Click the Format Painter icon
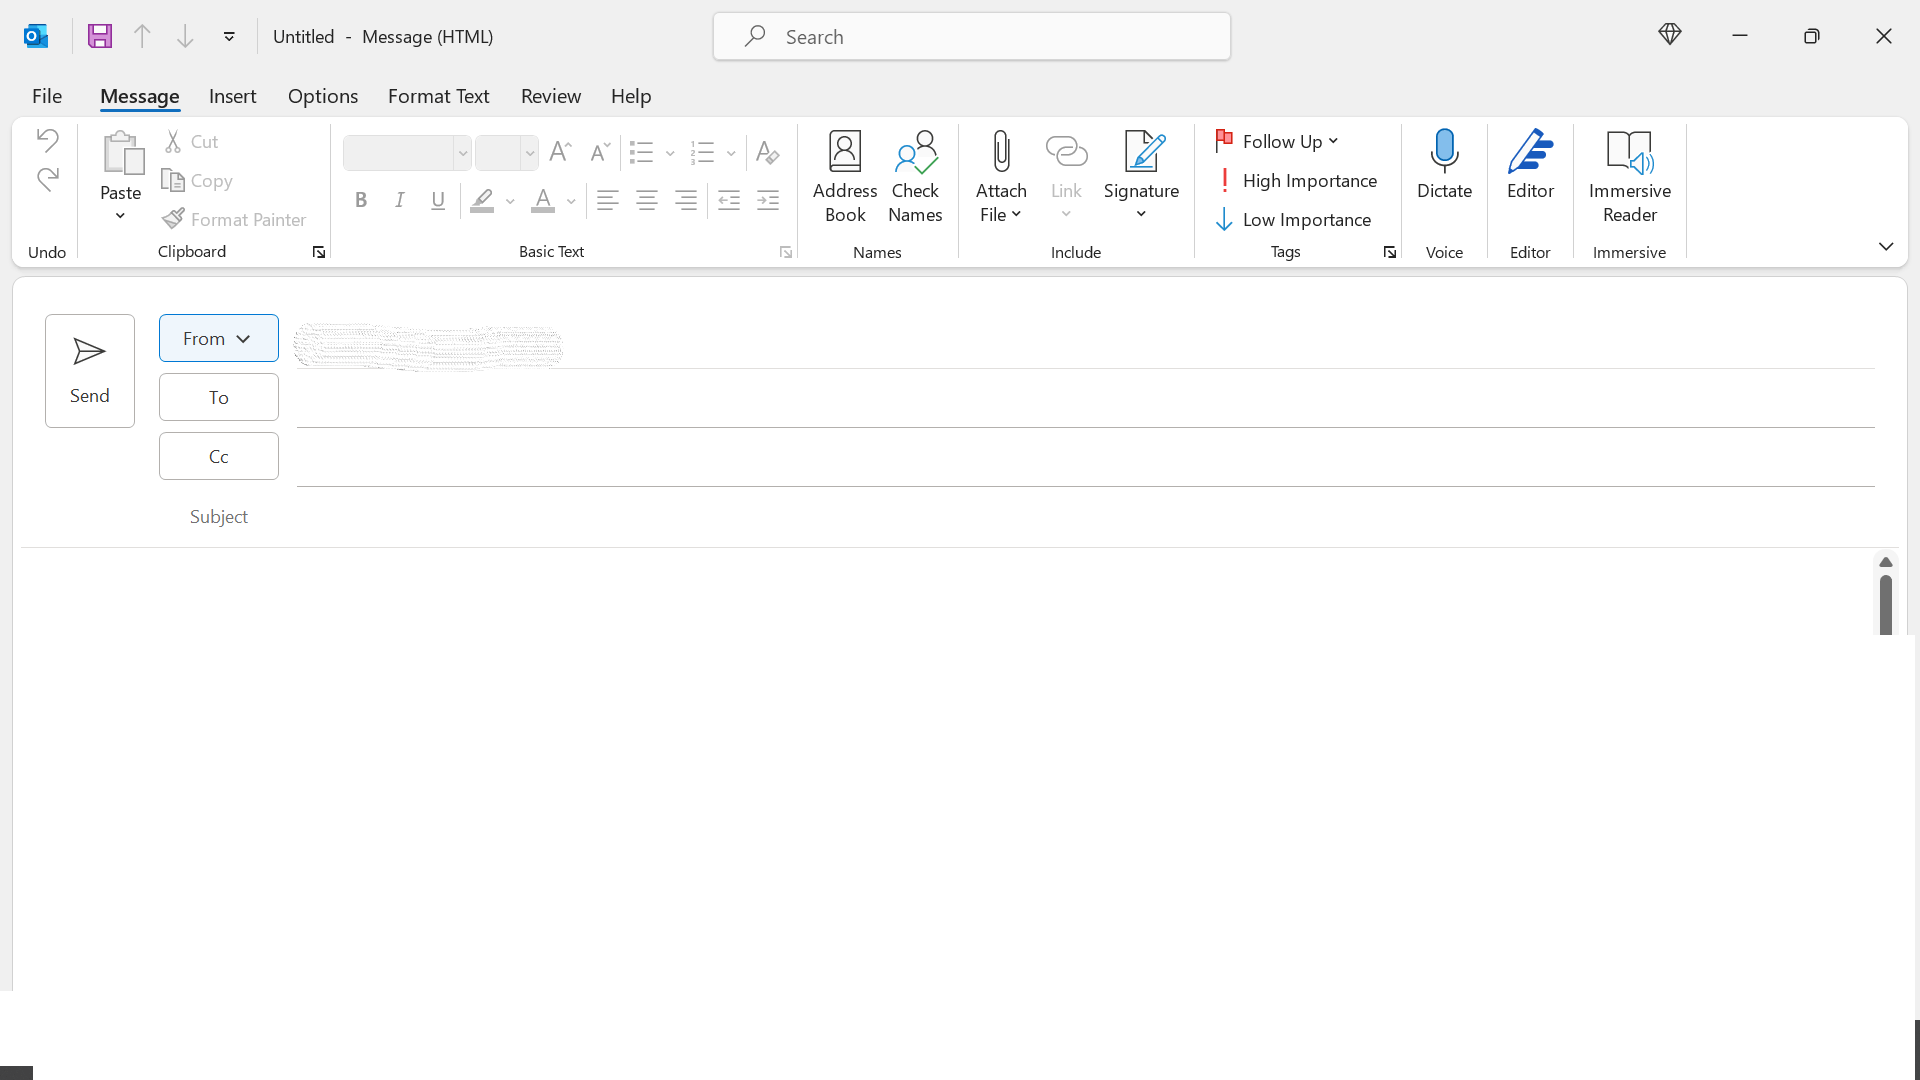Viewport: 1920px width, 1080px height. click(174, 218)
